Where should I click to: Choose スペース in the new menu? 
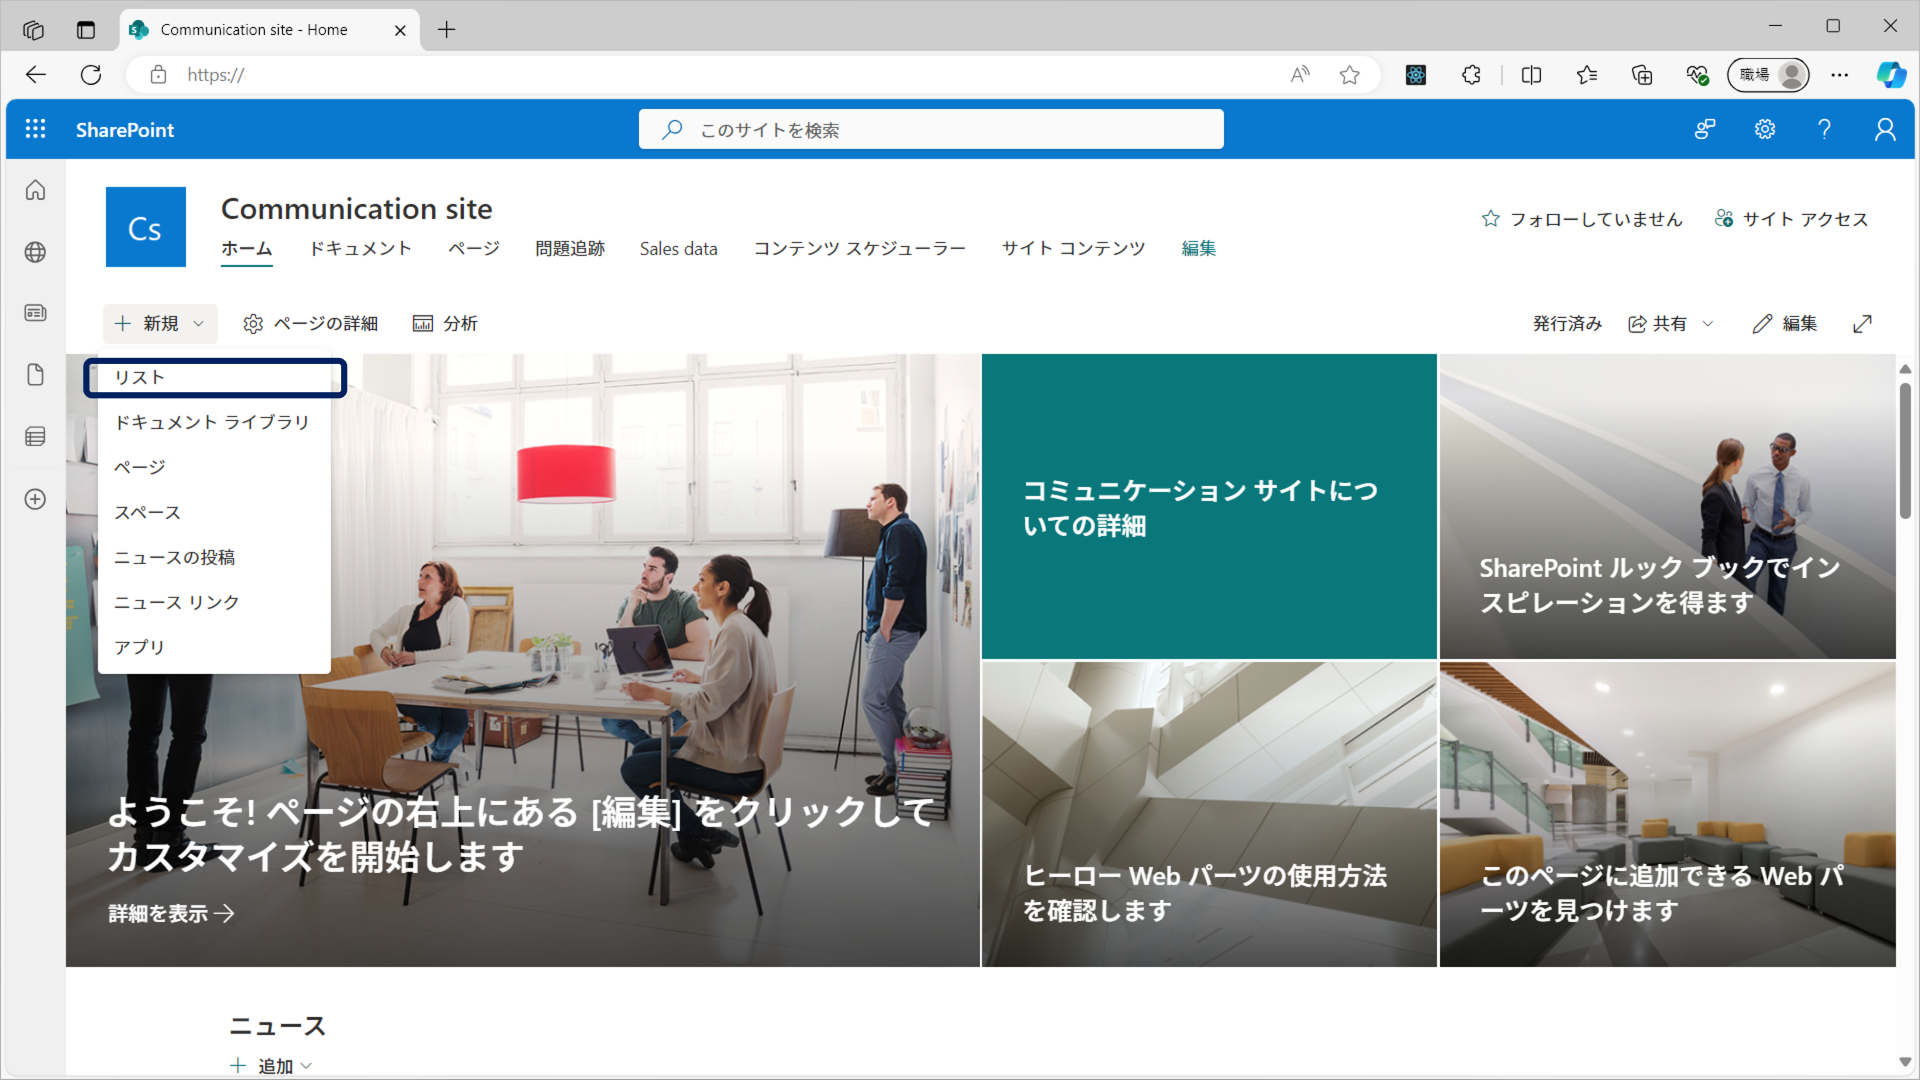point(214,513)
